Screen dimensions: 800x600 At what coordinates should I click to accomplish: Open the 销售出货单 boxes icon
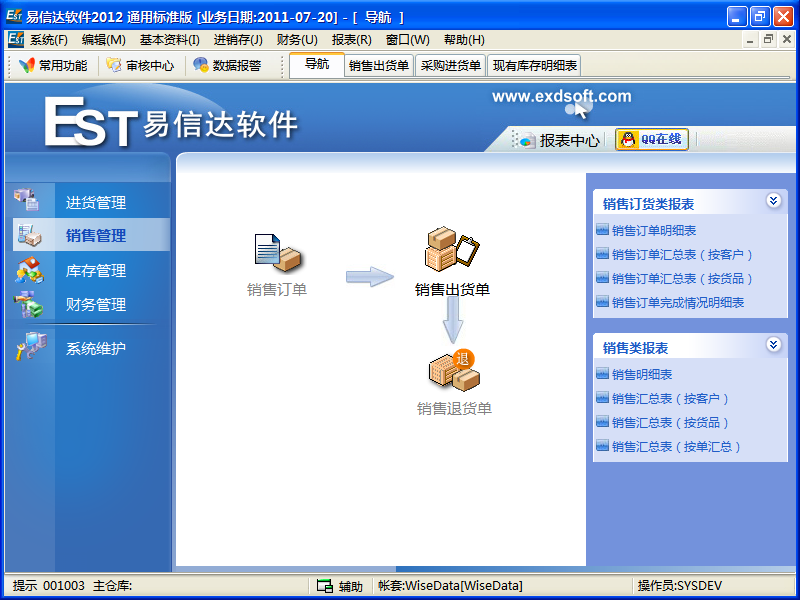452,251
